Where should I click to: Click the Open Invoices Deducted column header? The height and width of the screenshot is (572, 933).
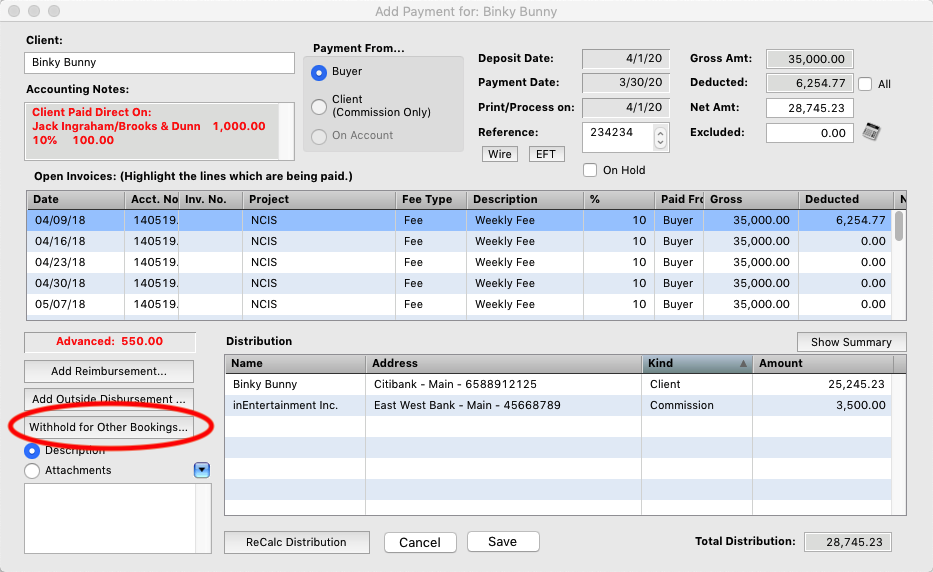coord(846,199)
